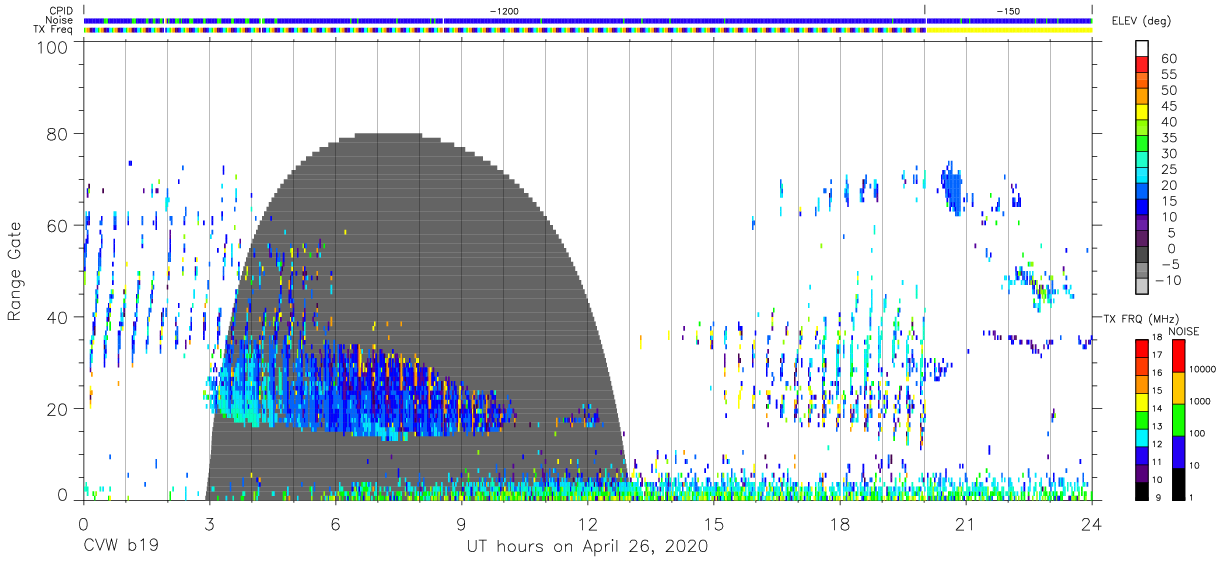This screenshot has width=1228, height=567.
Task: Click the dense blue scatter cluster near hour 20.5
Action: [x=952, y=190]
